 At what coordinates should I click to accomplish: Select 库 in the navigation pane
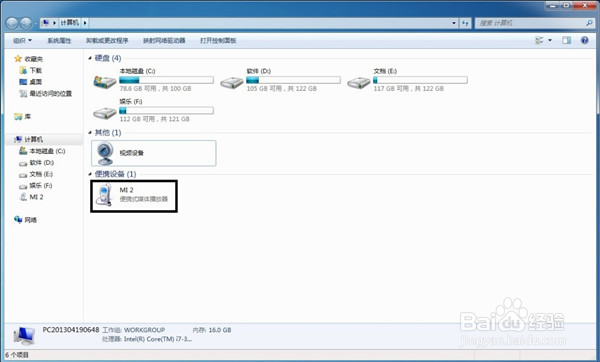23,116
